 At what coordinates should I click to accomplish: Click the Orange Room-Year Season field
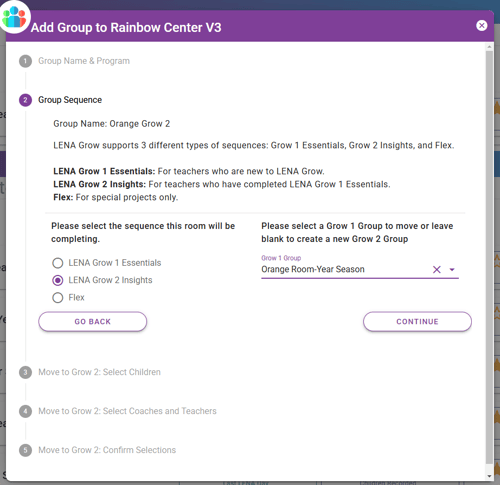(x=345, y=269)
